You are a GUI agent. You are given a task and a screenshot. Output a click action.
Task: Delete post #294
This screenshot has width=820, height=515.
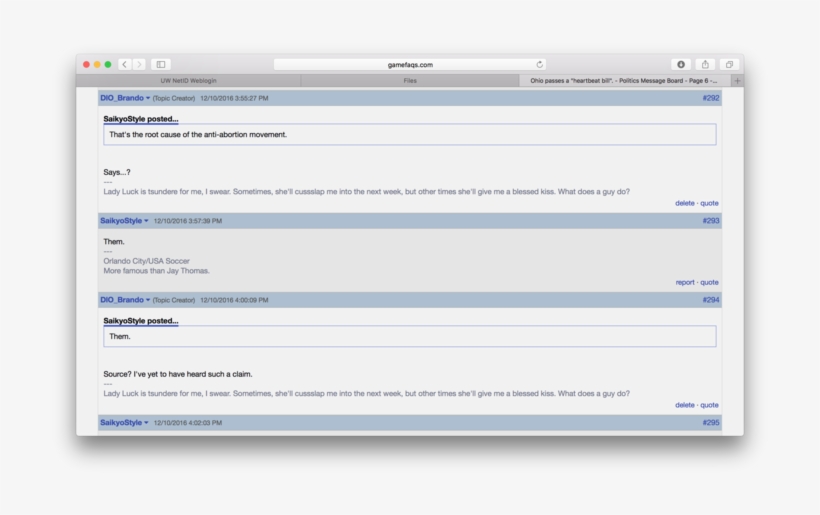(685, 405)
